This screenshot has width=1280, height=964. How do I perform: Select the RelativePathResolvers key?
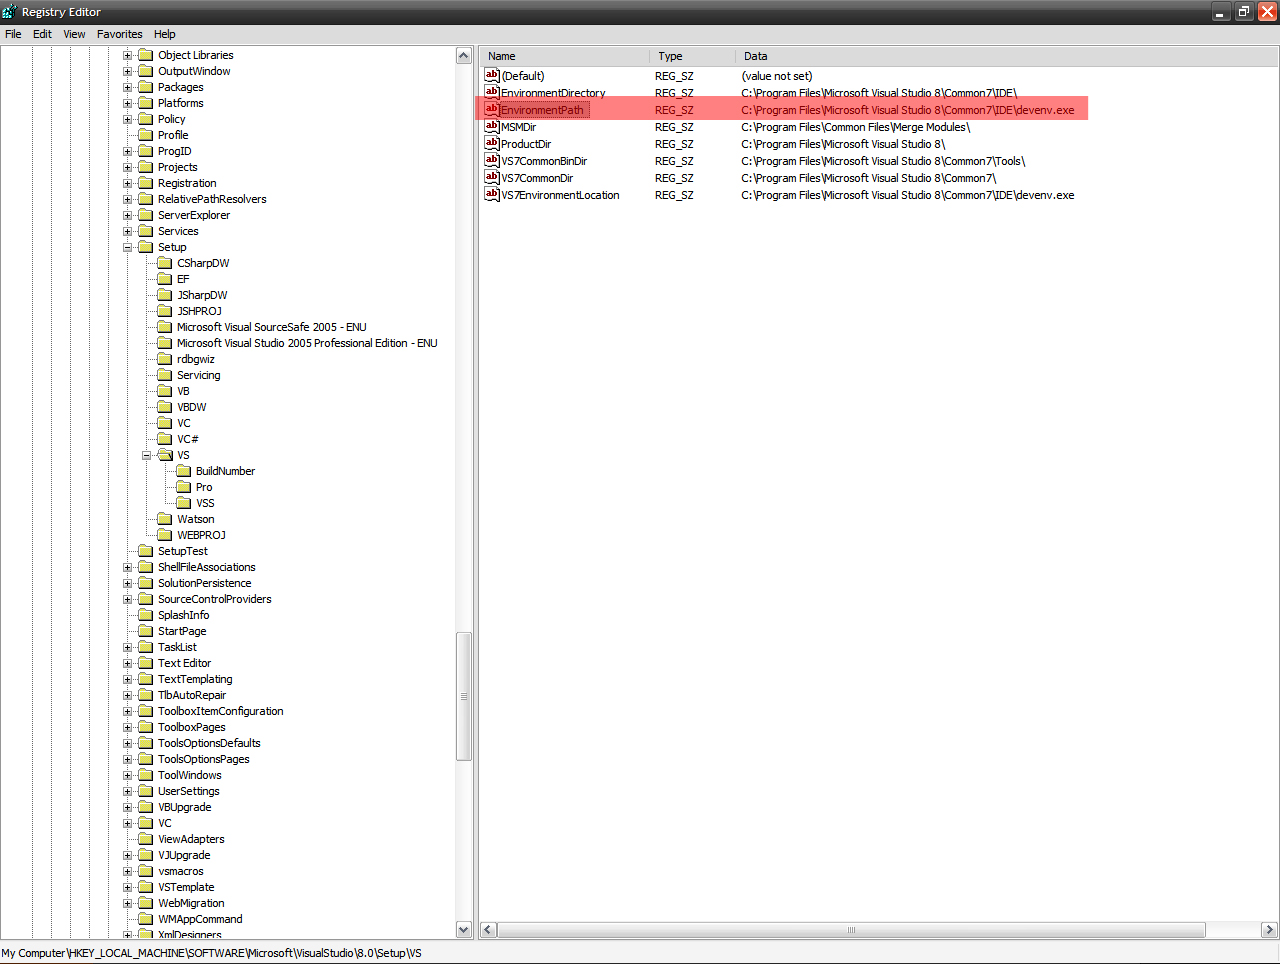click(212, 199)
